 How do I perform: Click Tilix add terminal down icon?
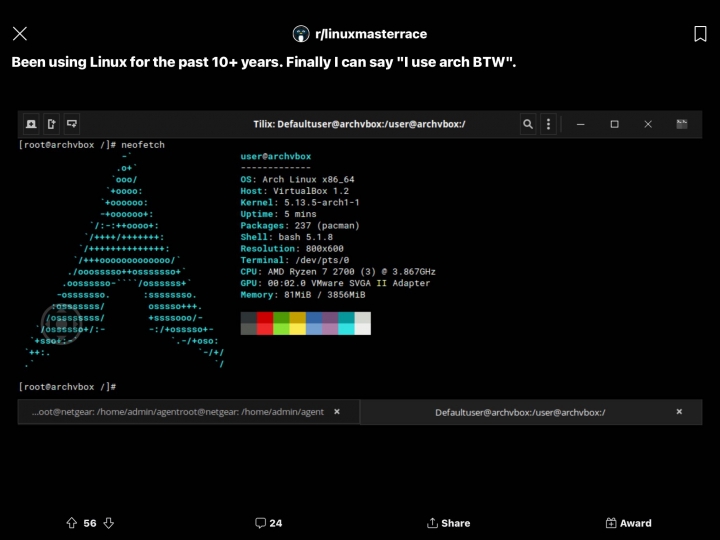pos(72,124)
